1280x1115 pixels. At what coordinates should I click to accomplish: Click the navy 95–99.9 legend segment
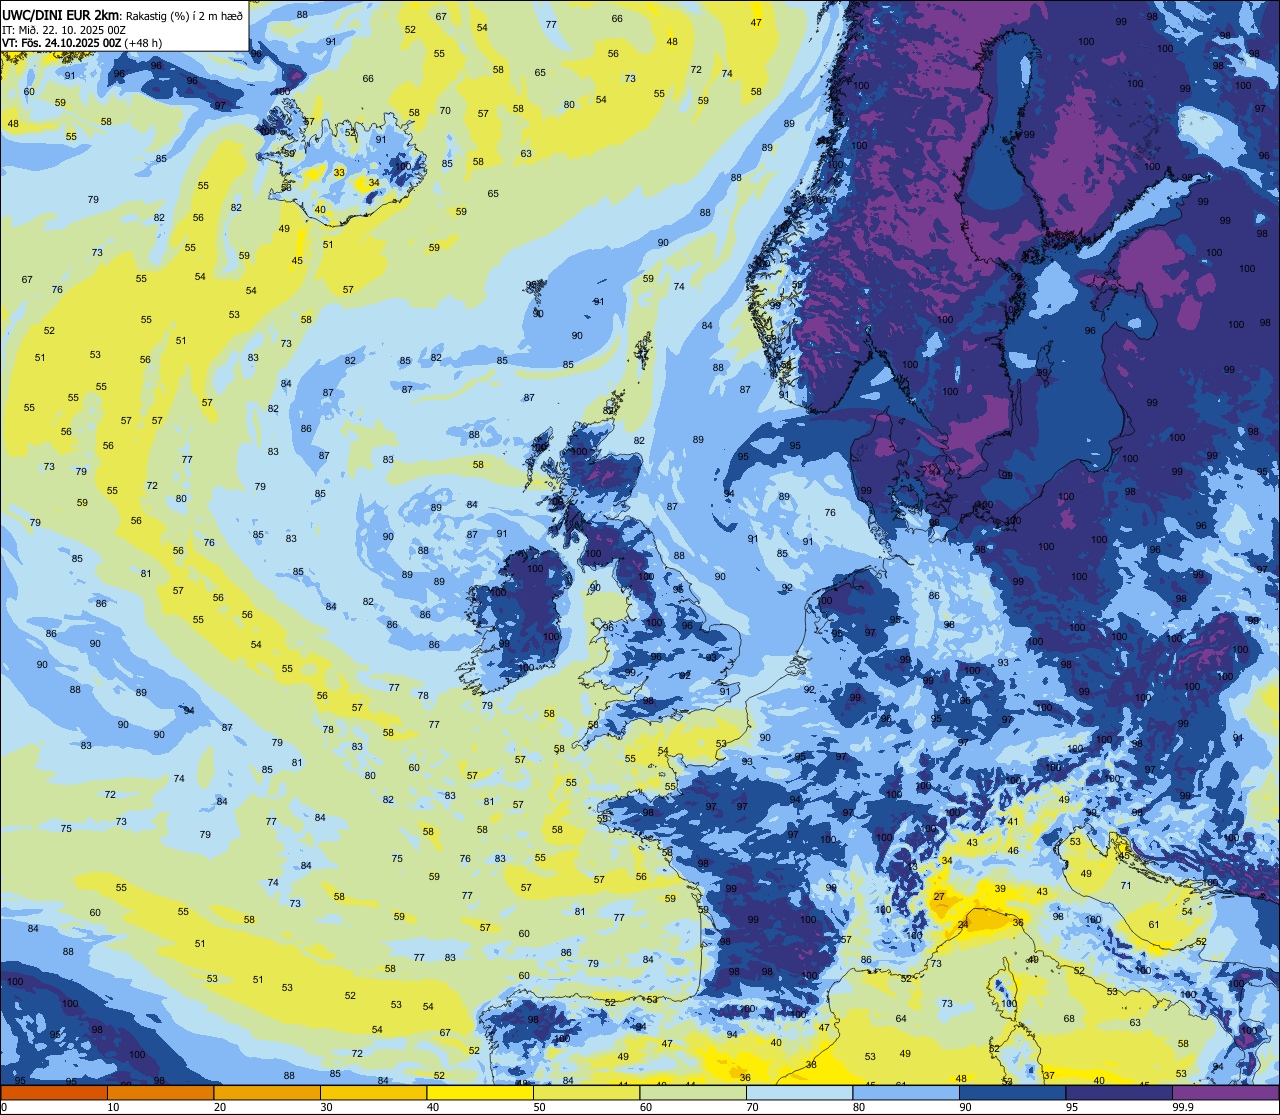pos(1119,1093)
